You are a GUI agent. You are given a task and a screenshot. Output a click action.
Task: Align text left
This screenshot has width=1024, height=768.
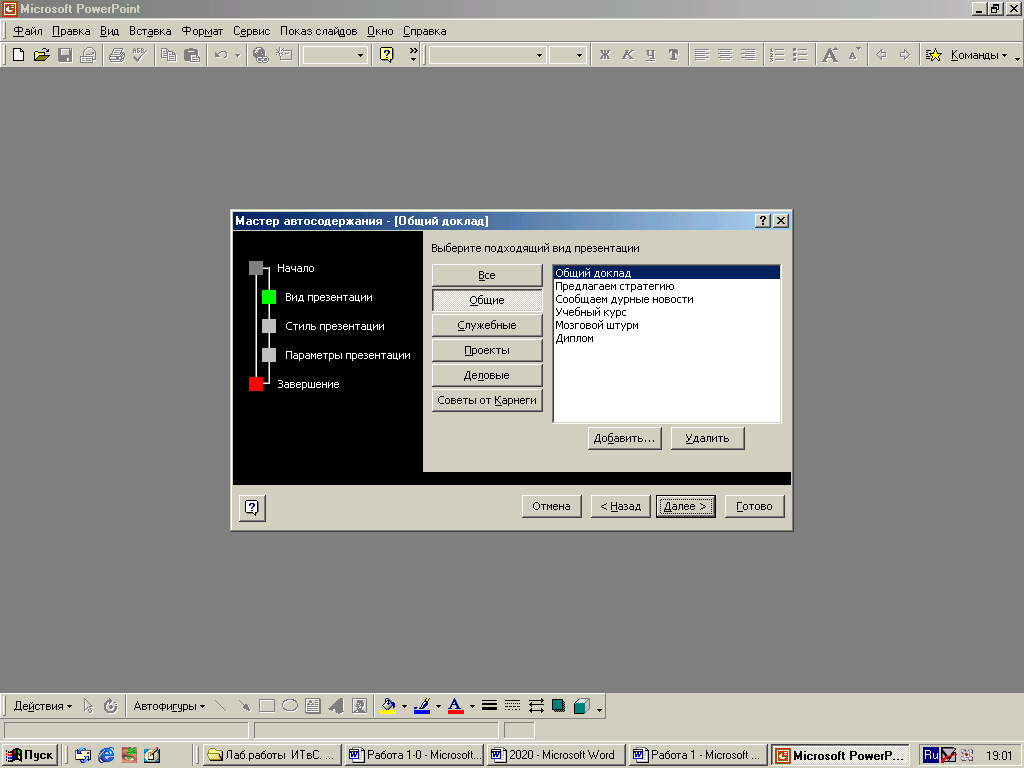pyautogui.click(x=702, y=55)
